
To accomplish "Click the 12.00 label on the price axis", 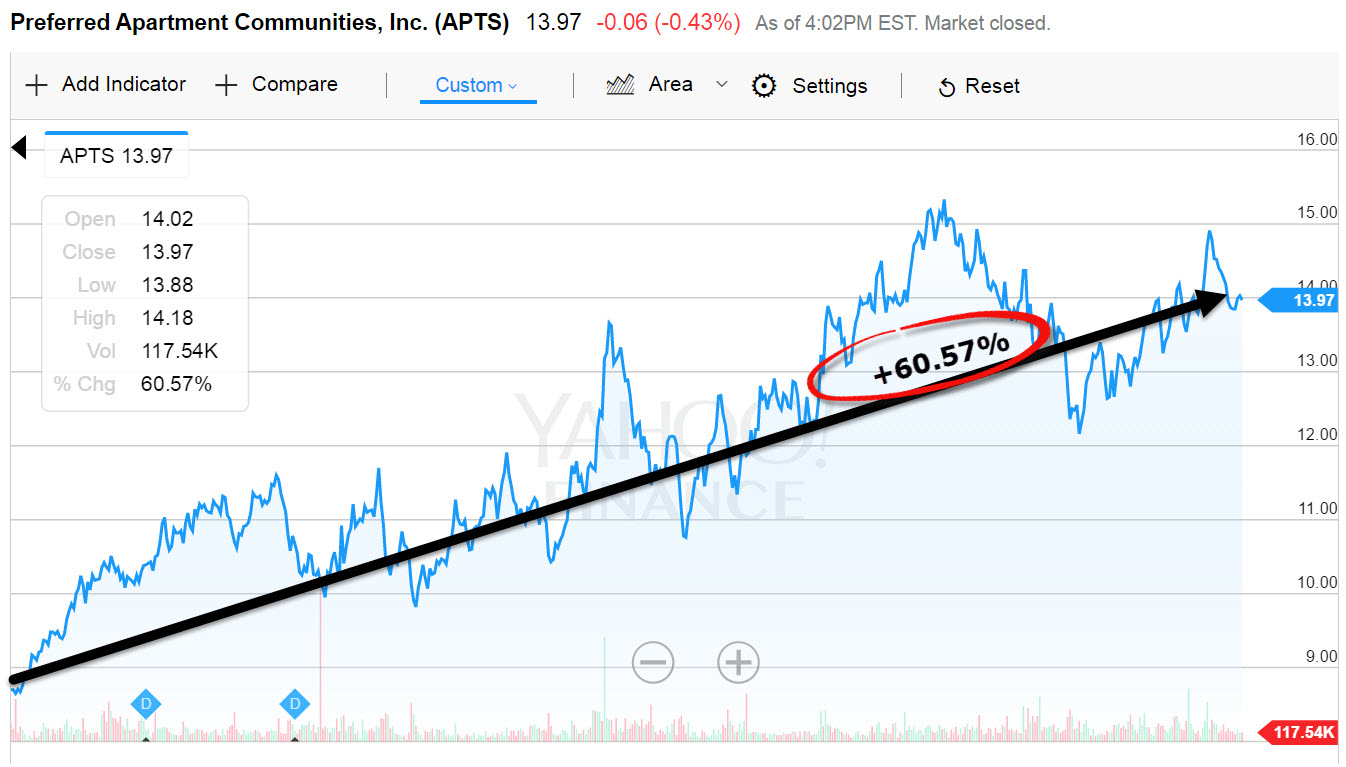I will click(x=1317, y=434).
